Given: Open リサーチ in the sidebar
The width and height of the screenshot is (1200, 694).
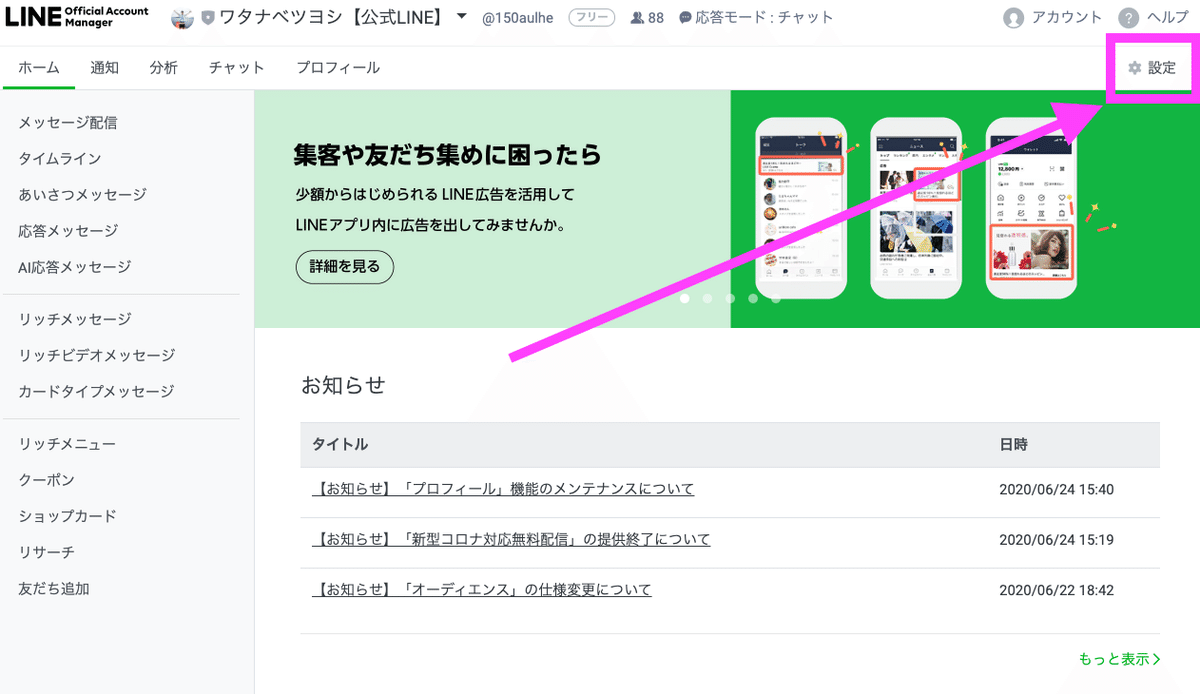Looking at the screenshot, I should [47, 552].
